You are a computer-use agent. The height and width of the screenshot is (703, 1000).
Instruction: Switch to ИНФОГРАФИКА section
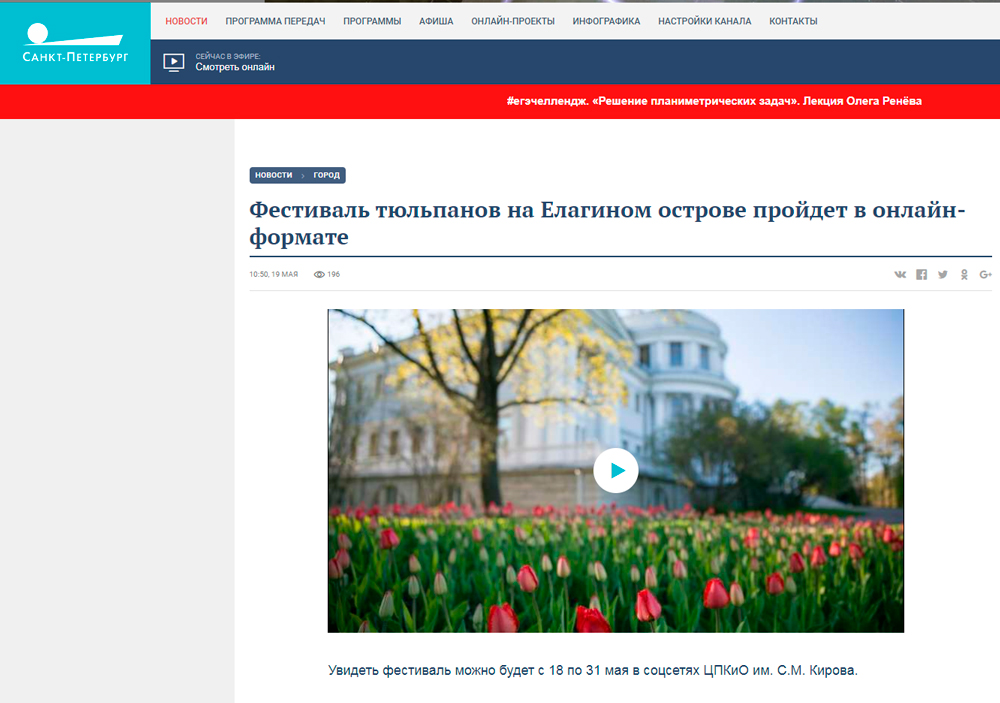coord(606,19)
